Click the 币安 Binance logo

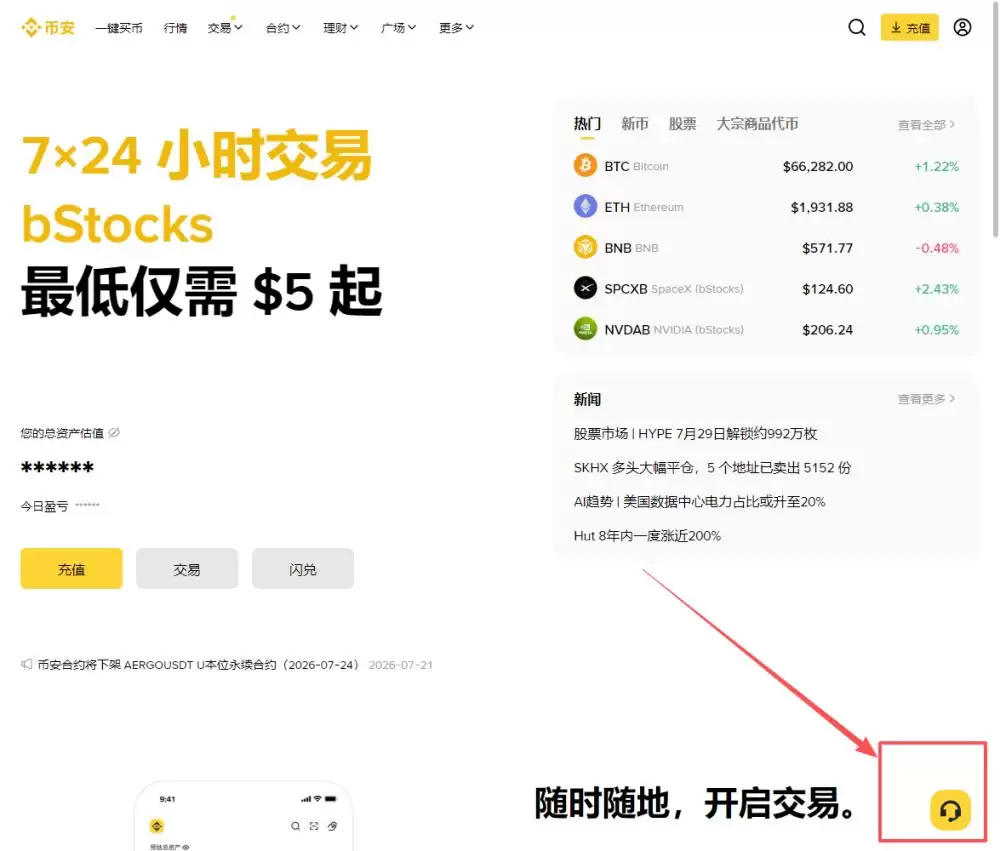tap(48, 27)
